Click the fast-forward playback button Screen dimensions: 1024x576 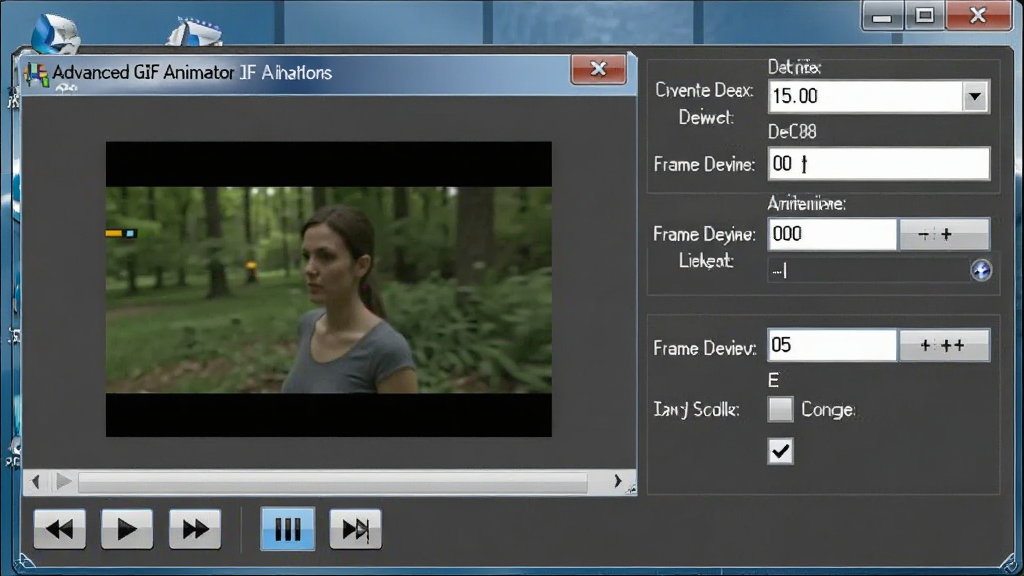pos(195,528)
